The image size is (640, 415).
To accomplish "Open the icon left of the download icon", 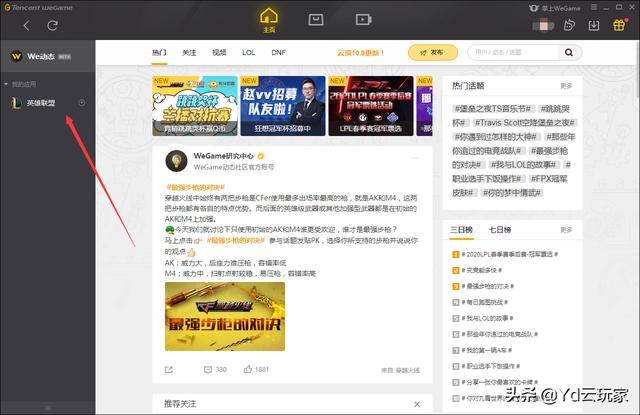I will [569, 26].
